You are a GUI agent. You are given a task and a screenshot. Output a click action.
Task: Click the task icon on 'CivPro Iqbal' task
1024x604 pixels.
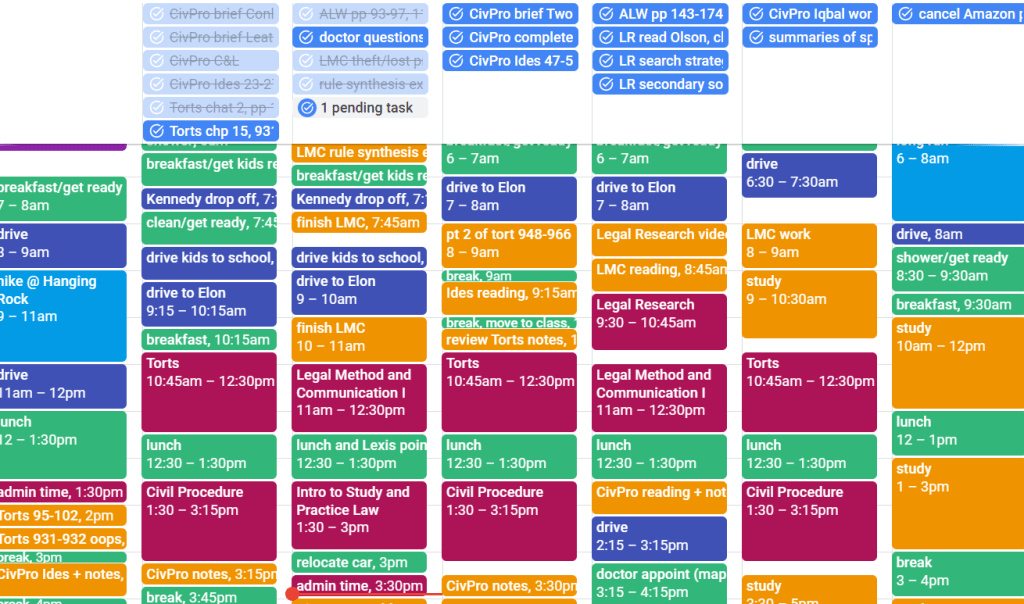756,14
